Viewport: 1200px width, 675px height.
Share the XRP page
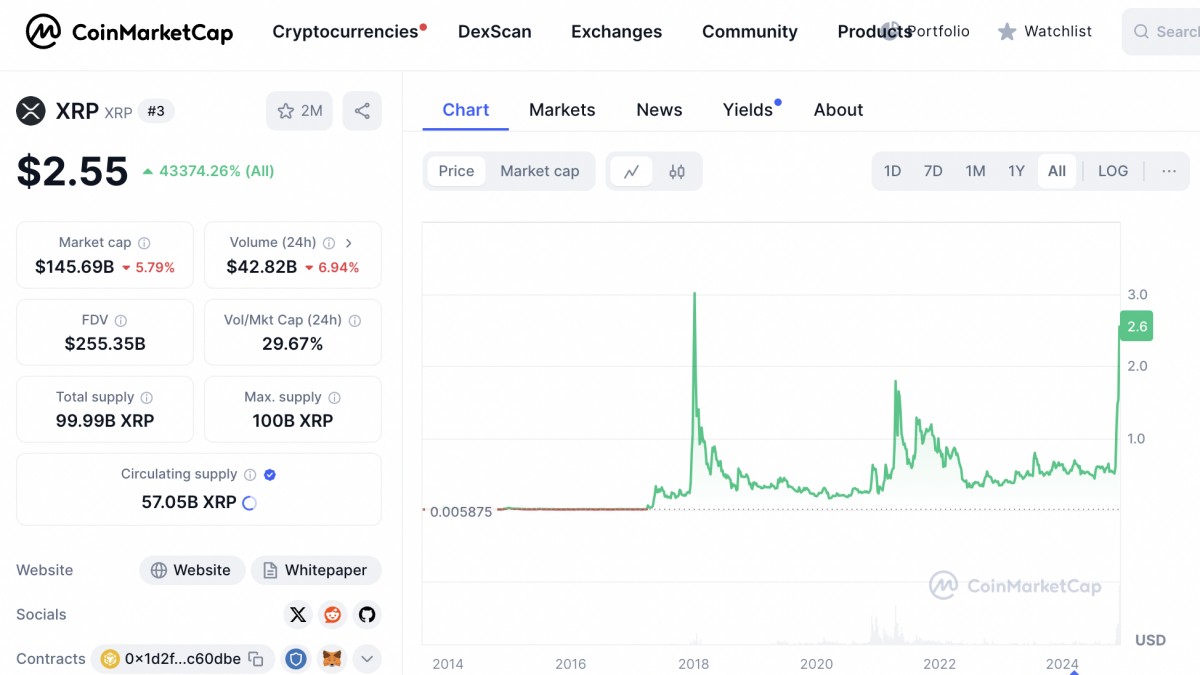click(362, 111)
